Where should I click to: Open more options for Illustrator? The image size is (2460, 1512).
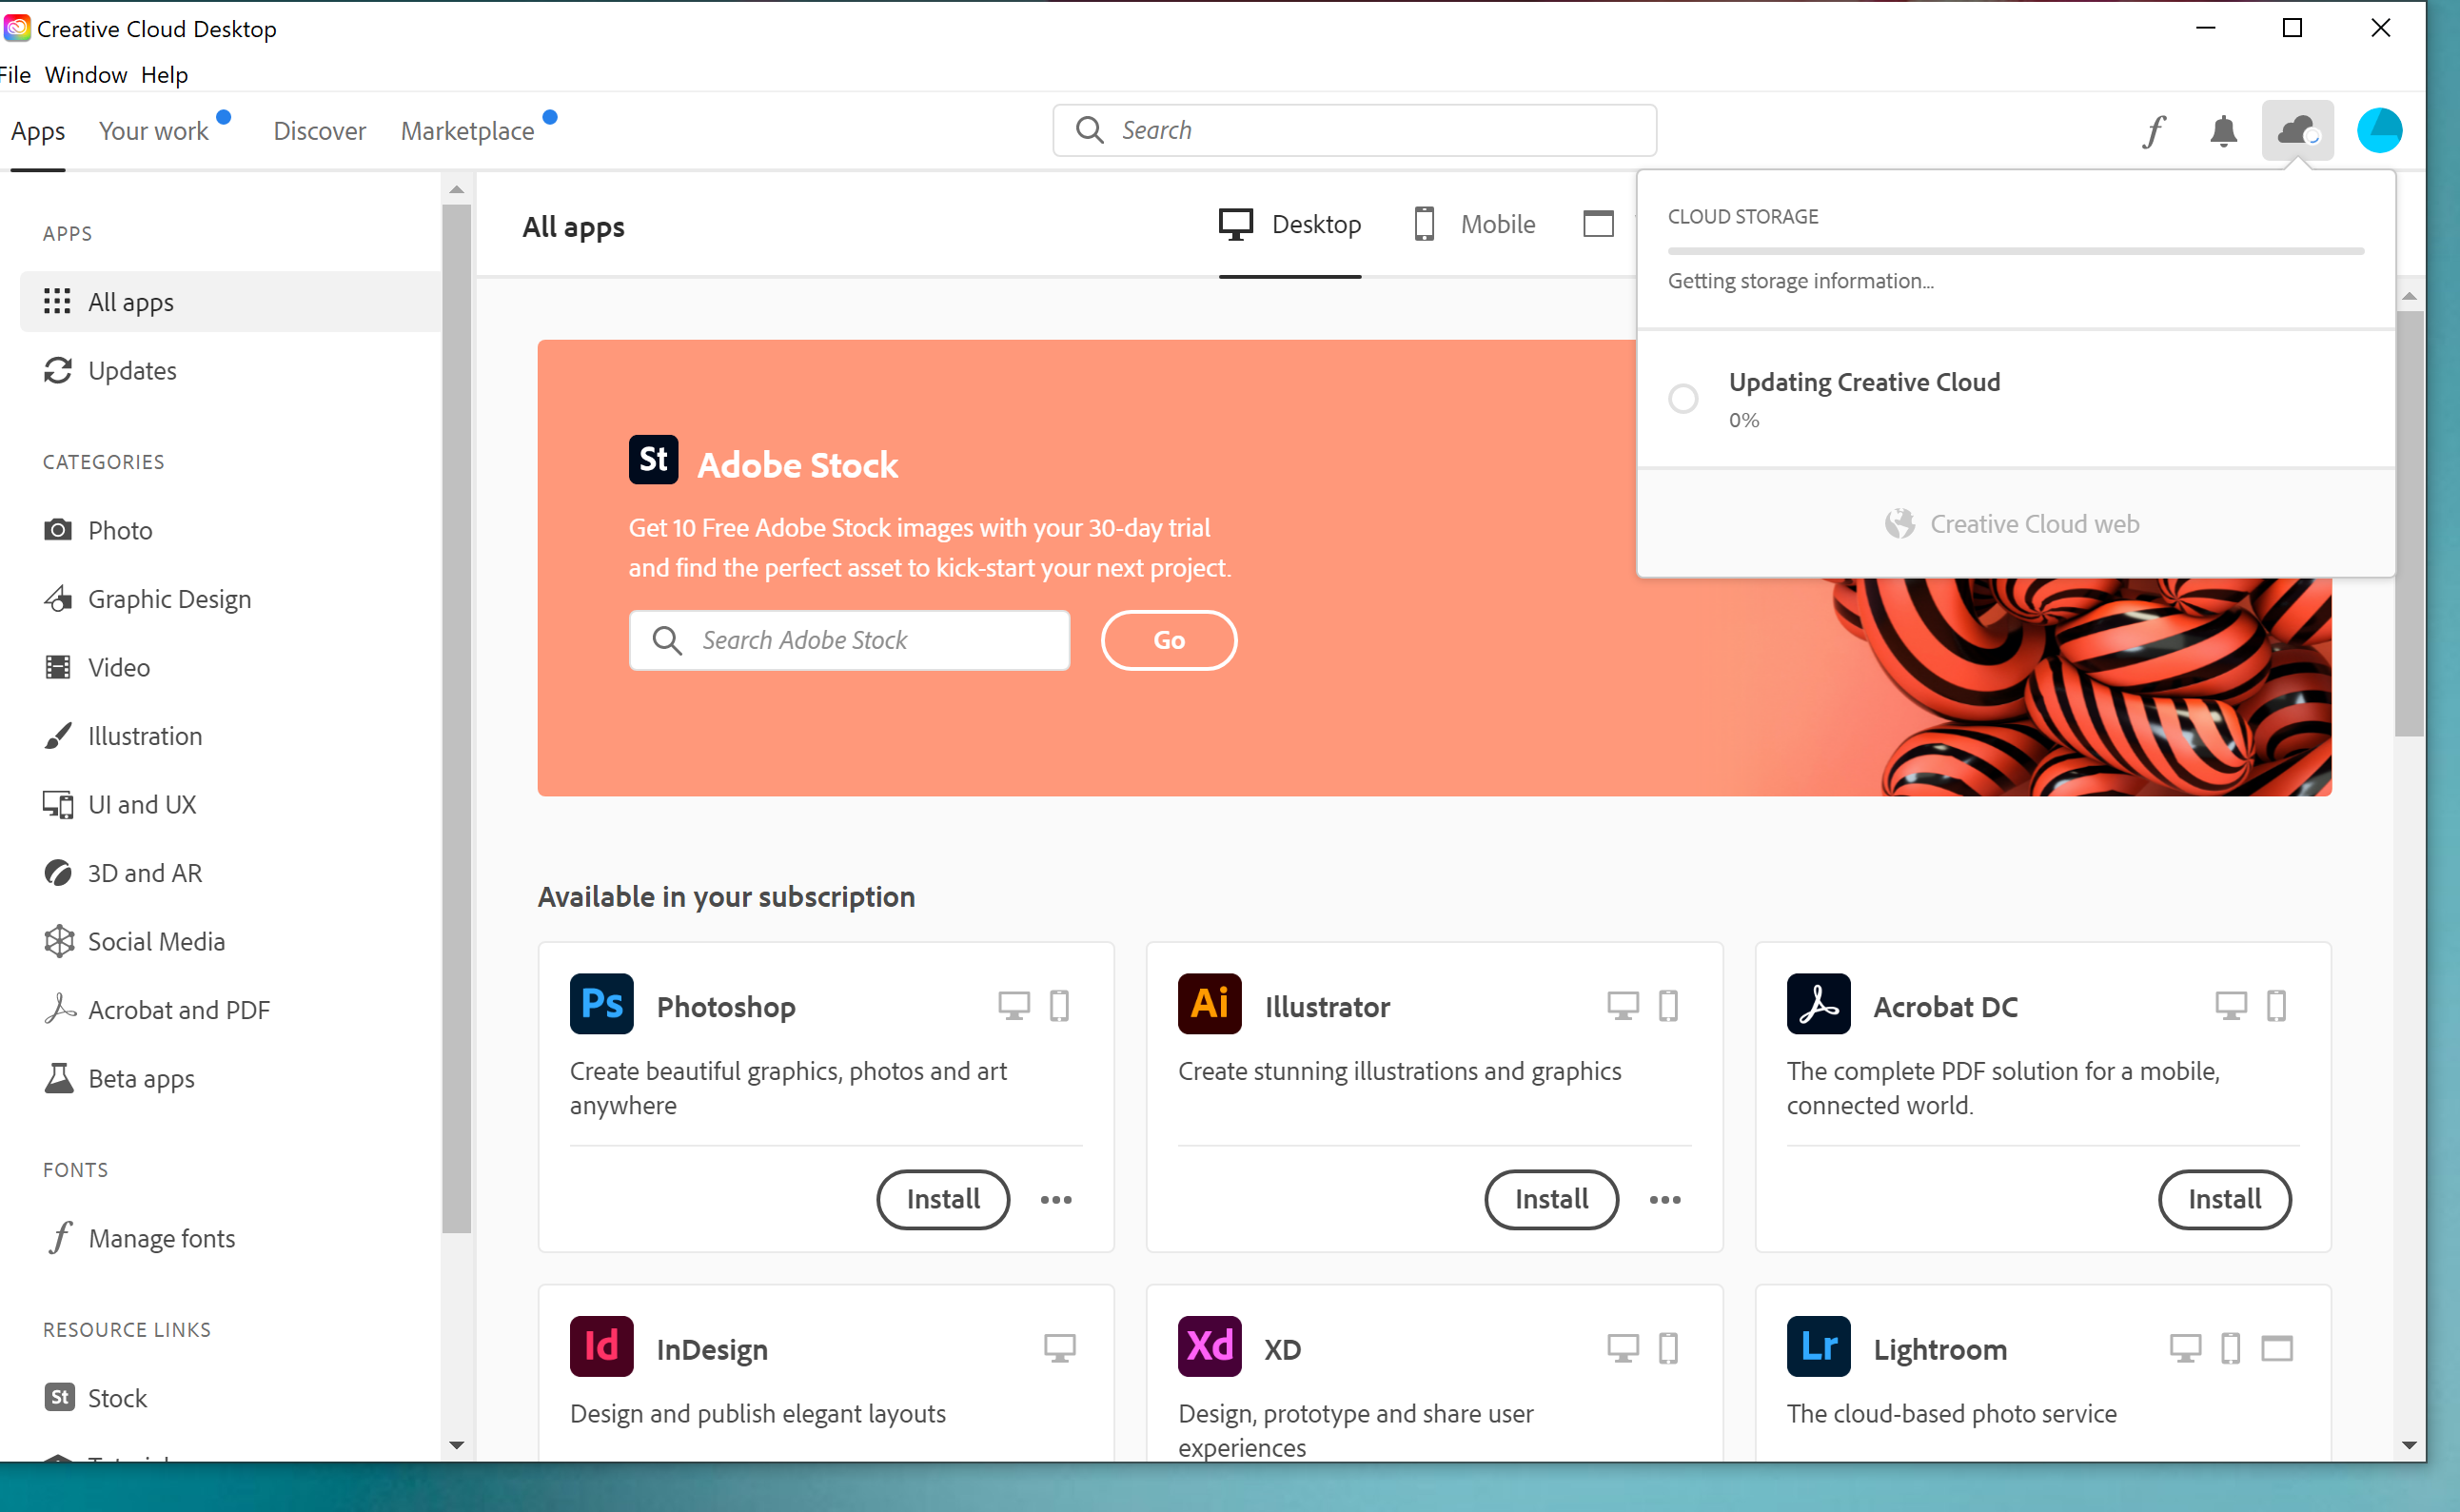pos(1663,1199)
